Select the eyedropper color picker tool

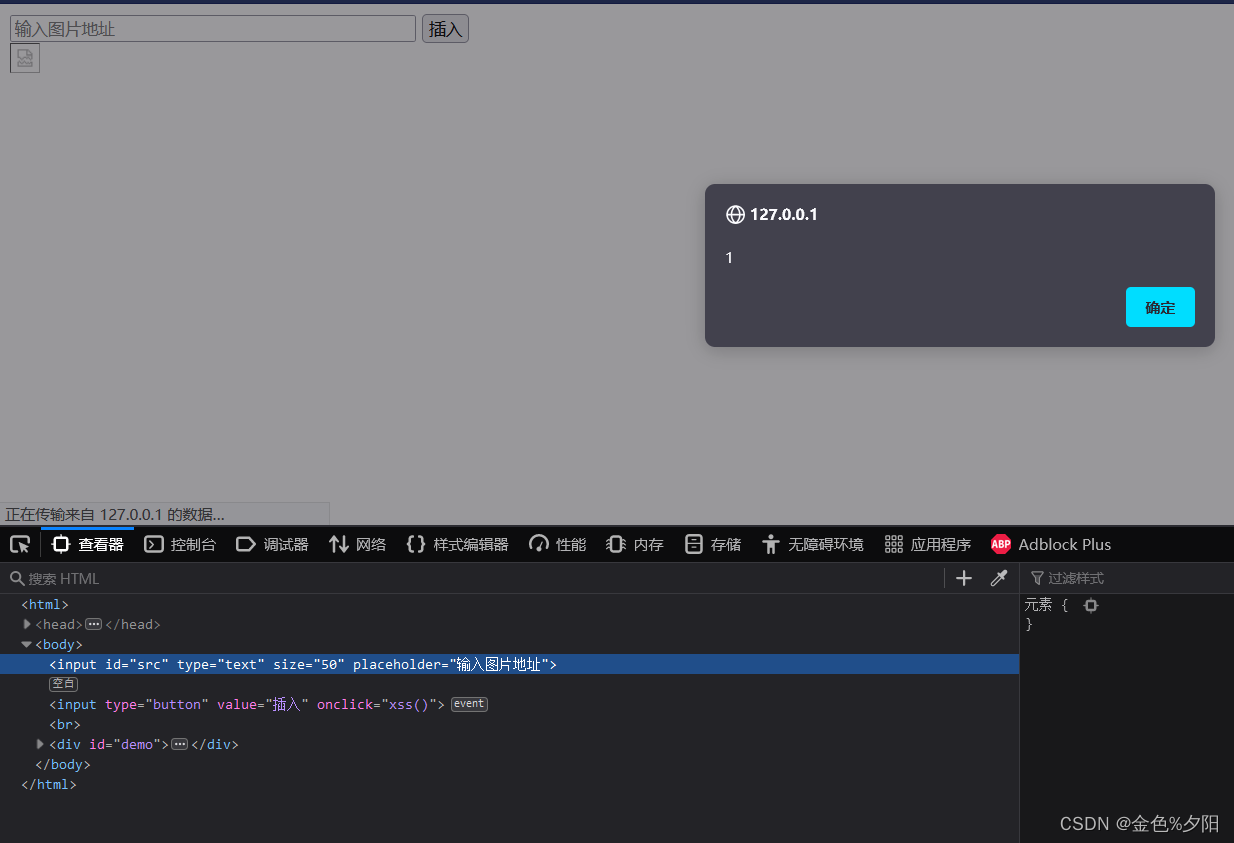[998, 578]
